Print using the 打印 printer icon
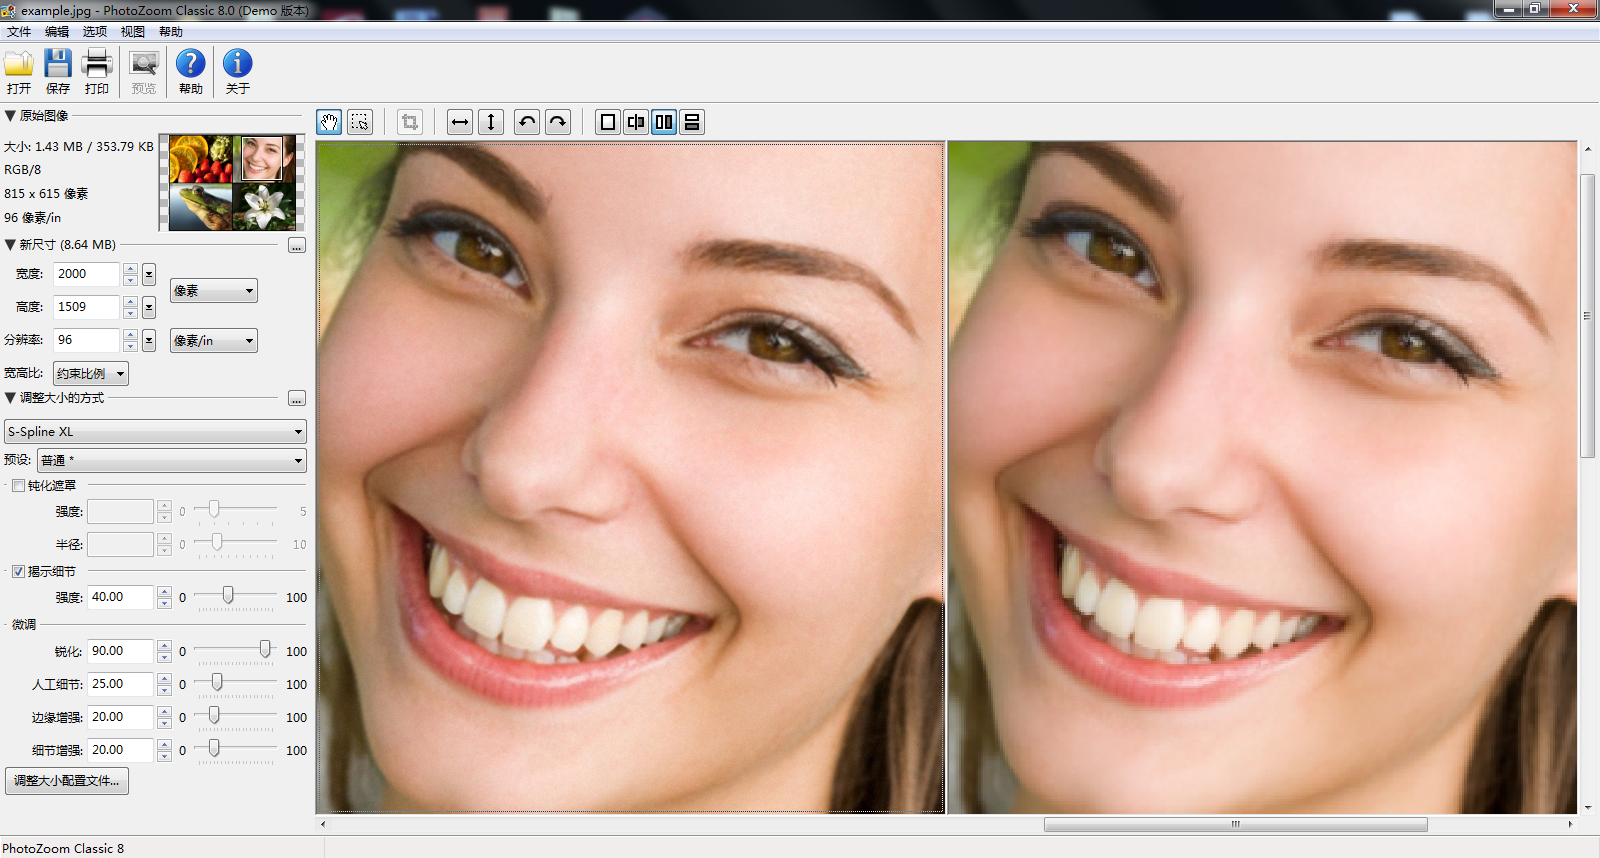Viewport: 1600px width, 858px height. click(x=97, y=71)
